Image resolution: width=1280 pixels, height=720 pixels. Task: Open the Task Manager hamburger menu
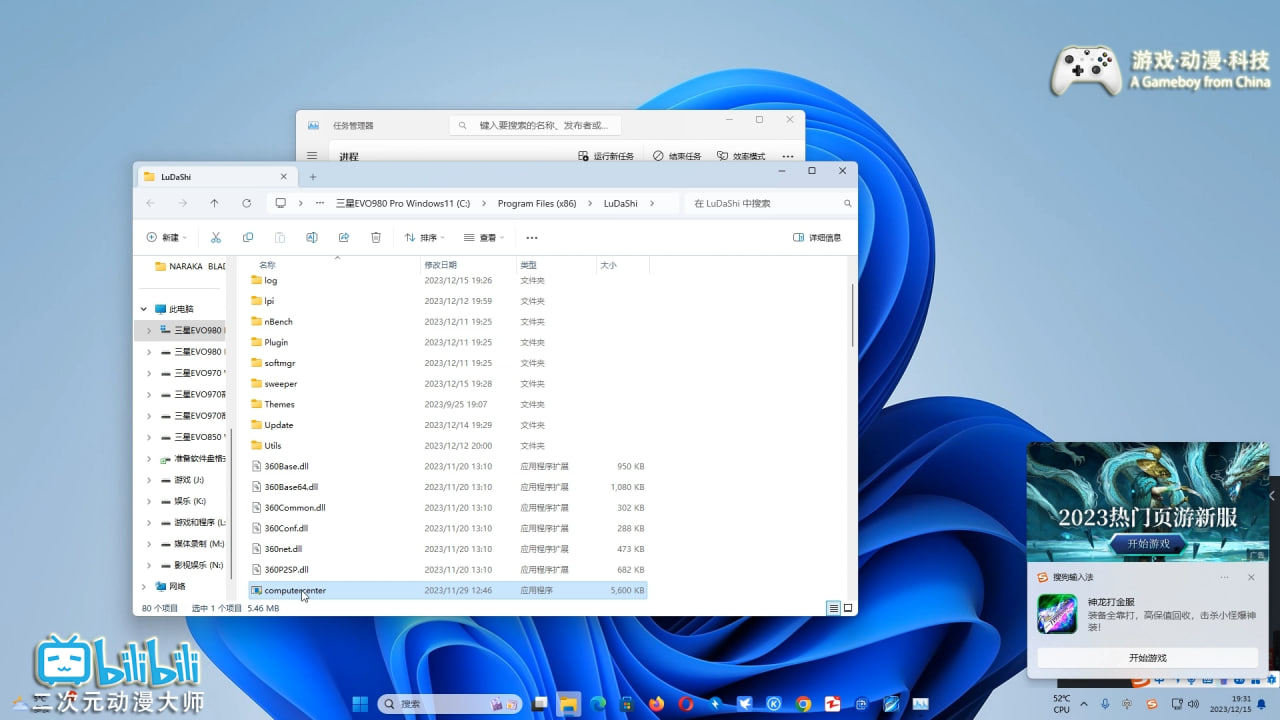click(x=312, y=156)
